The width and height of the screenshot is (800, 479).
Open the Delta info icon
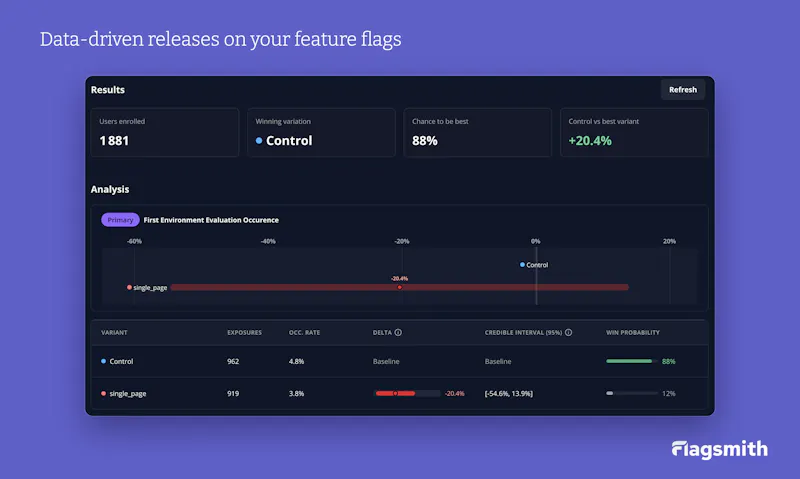pyautogui.click(x=398, y=333)
